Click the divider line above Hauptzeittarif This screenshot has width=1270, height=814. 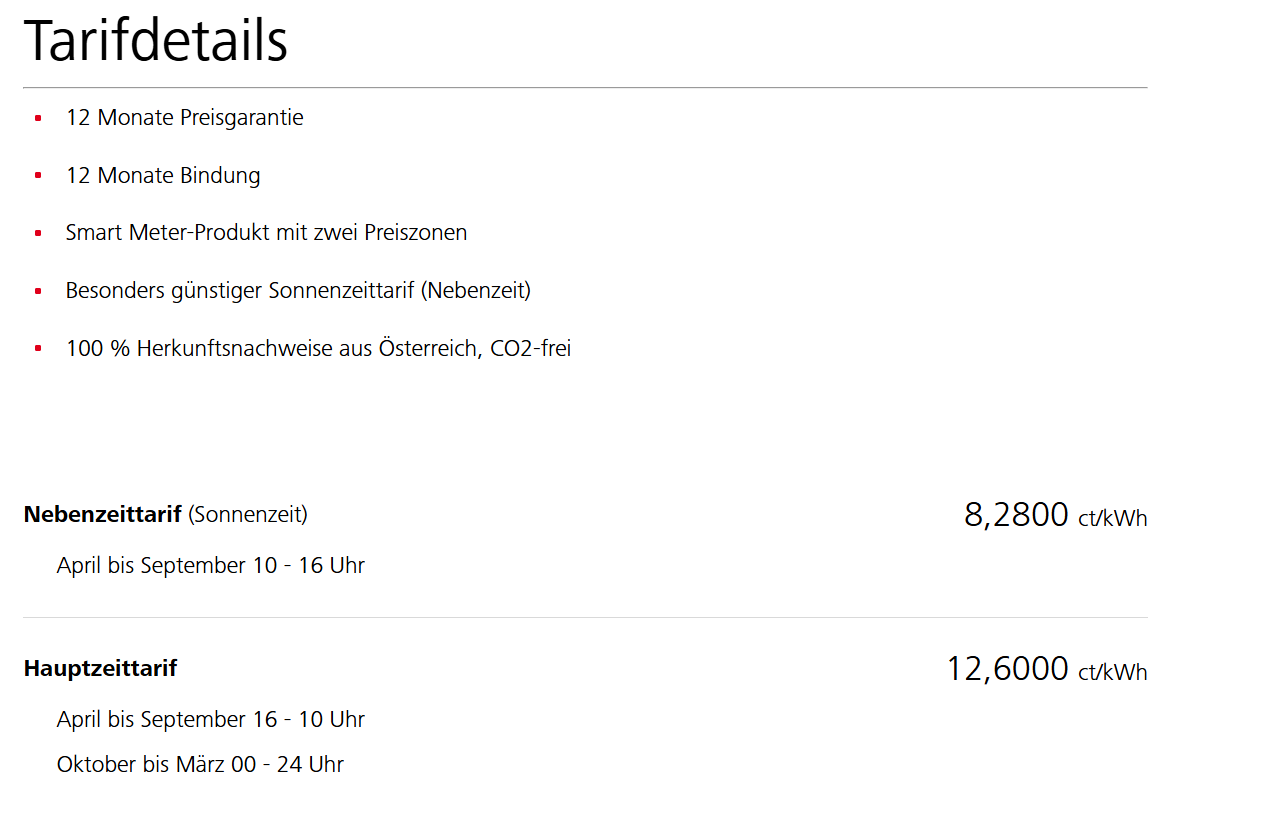click(x=585, y=618)
